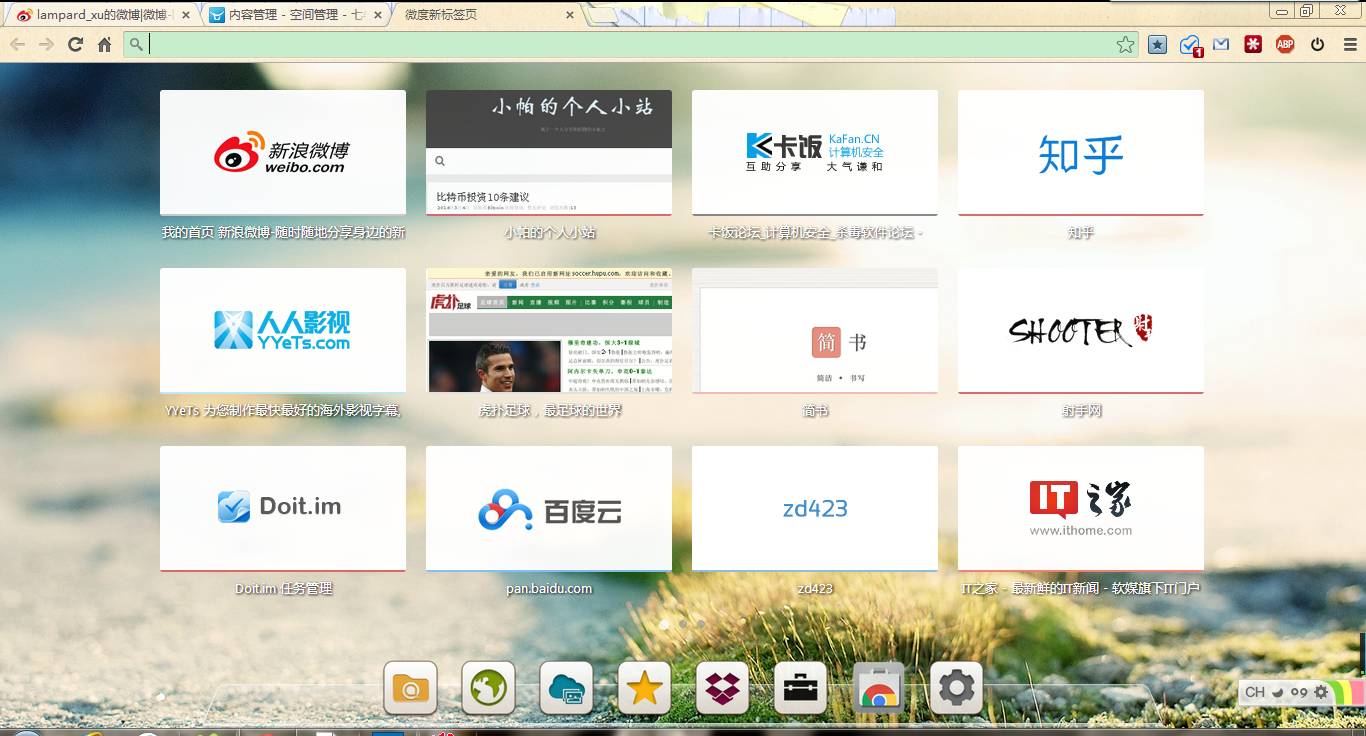Open the mail envelope extension
1366x736 pixels.
point(1221,44)
